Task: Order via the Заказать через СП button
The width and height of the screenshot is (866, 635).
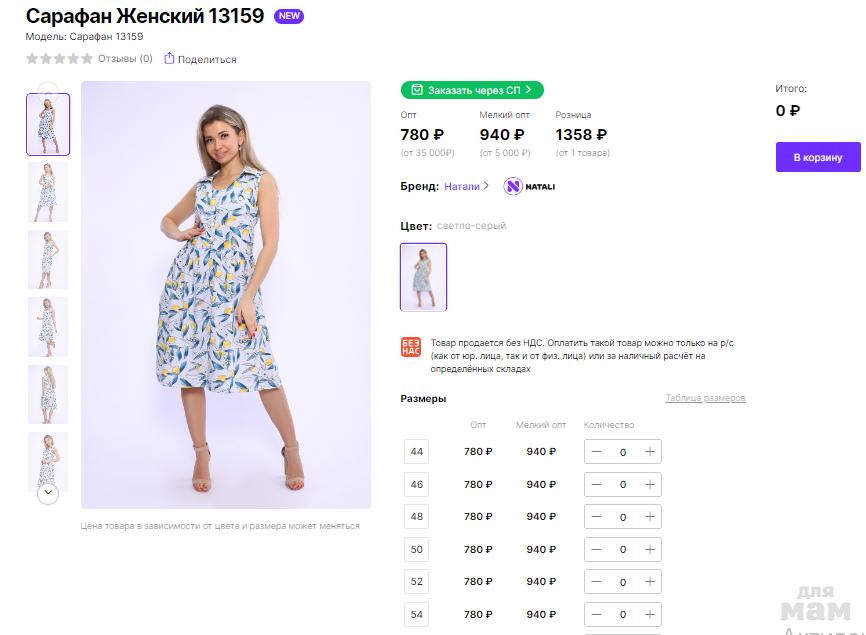Action: [472, 90]
